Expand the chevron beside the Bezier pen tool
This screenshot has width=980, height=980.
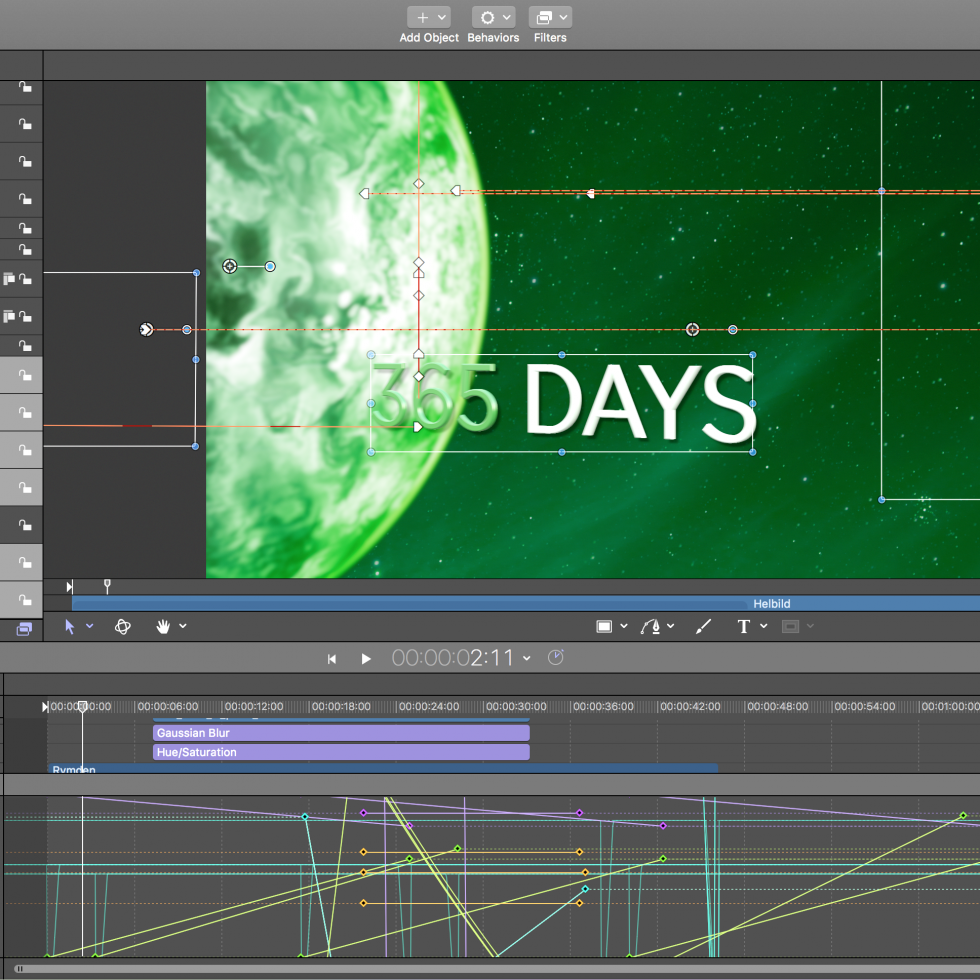pyautogui.click(x=671, y=626)
